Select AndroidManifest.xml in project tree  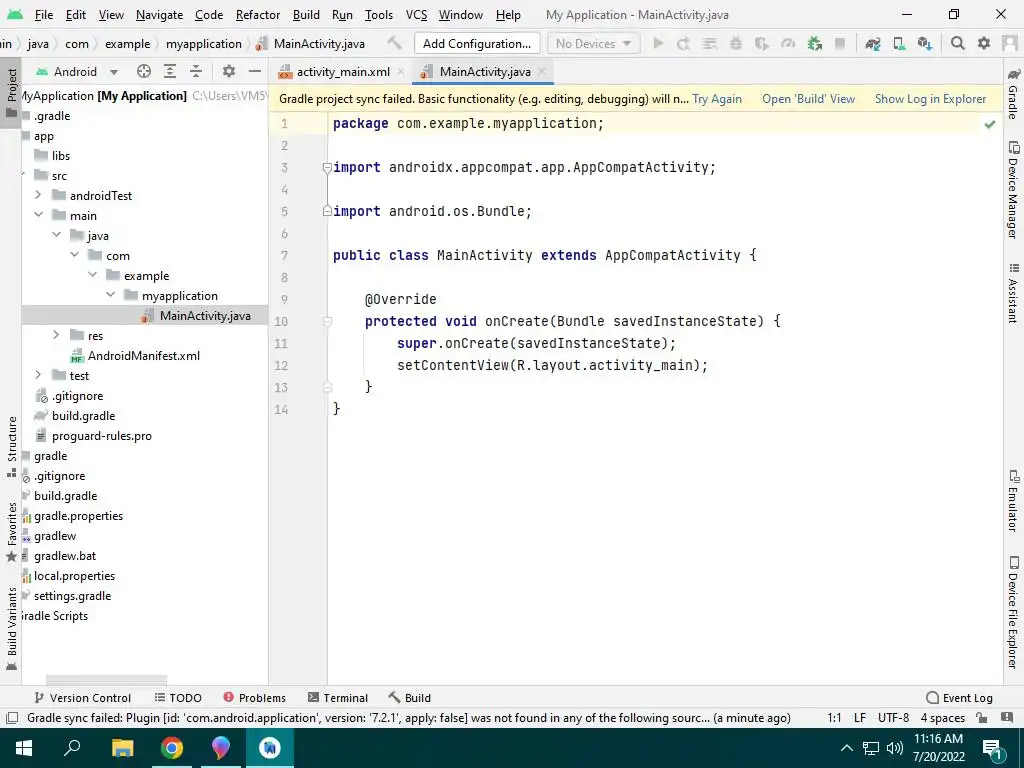tap(144, 355)
